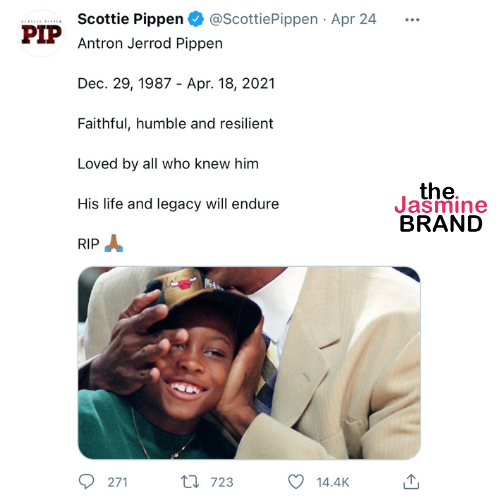Open the share upload icon
The image size is (500, 500).
tap(411, 482)
